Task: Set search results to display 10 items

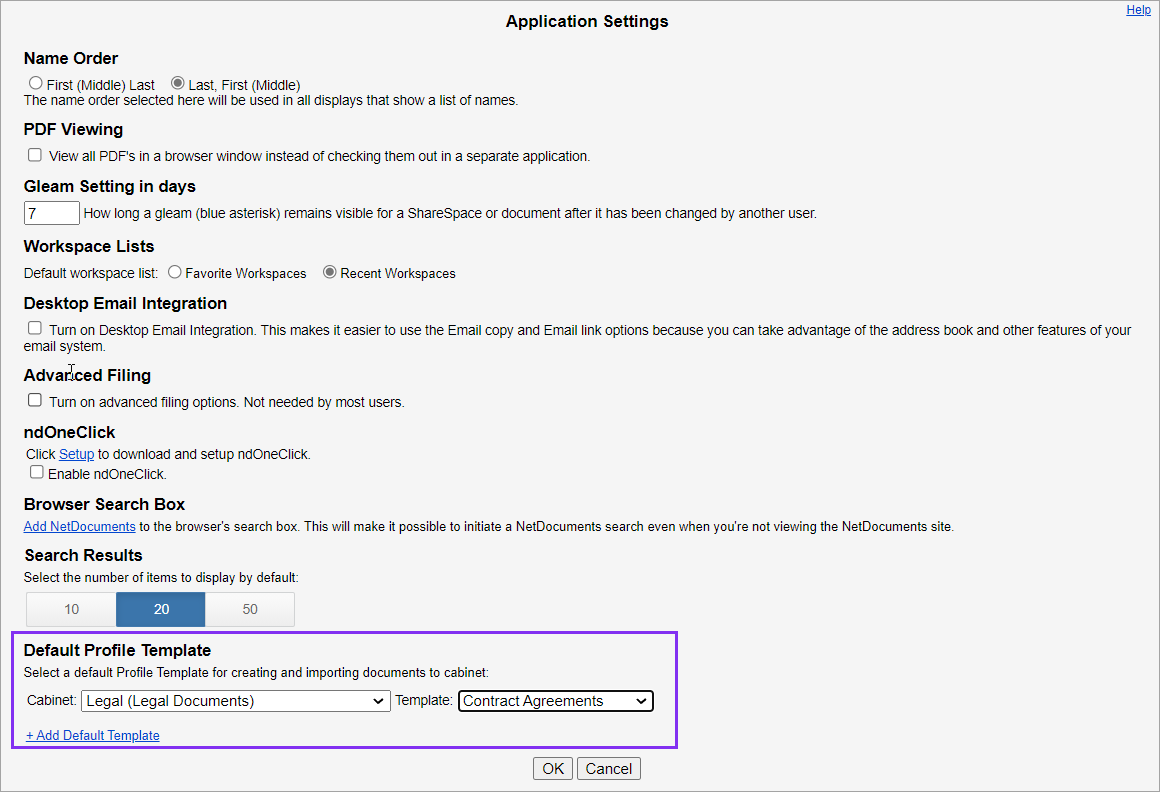Action: (70, 609)
